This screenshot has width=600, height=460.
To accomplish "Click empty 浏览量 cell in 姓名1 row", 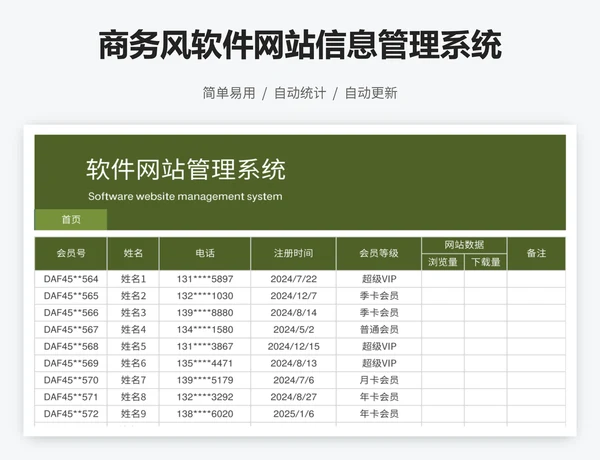I will point(443,279).
